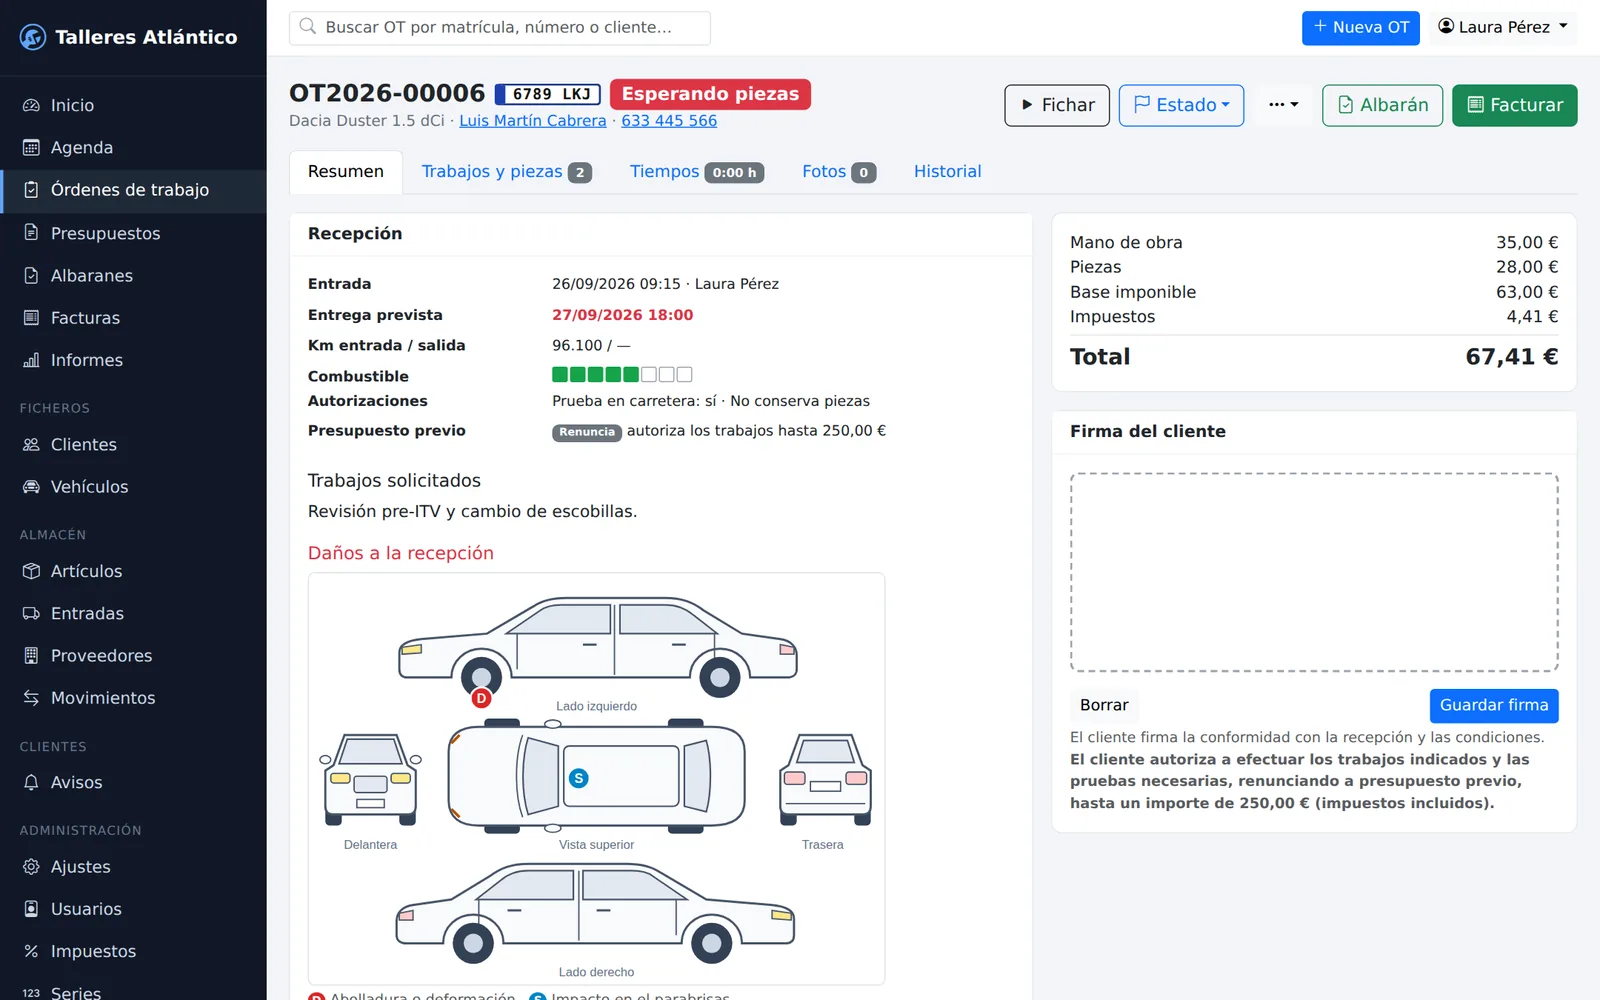The image size is (1600, 1000).
Task: Open client link Luis Martín Cabrera
Action: [x=532, y=120]
